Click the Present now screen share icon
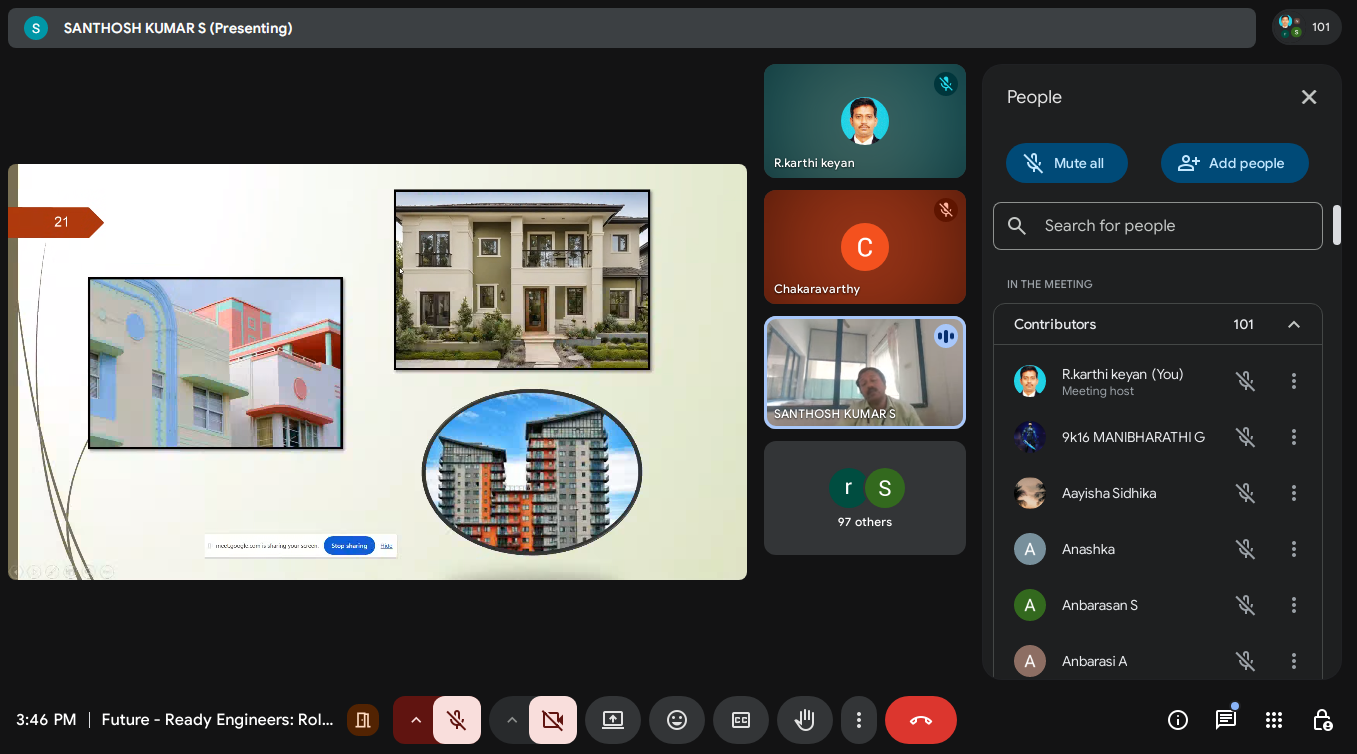The image size is (1357, 754). pos(613,720)
